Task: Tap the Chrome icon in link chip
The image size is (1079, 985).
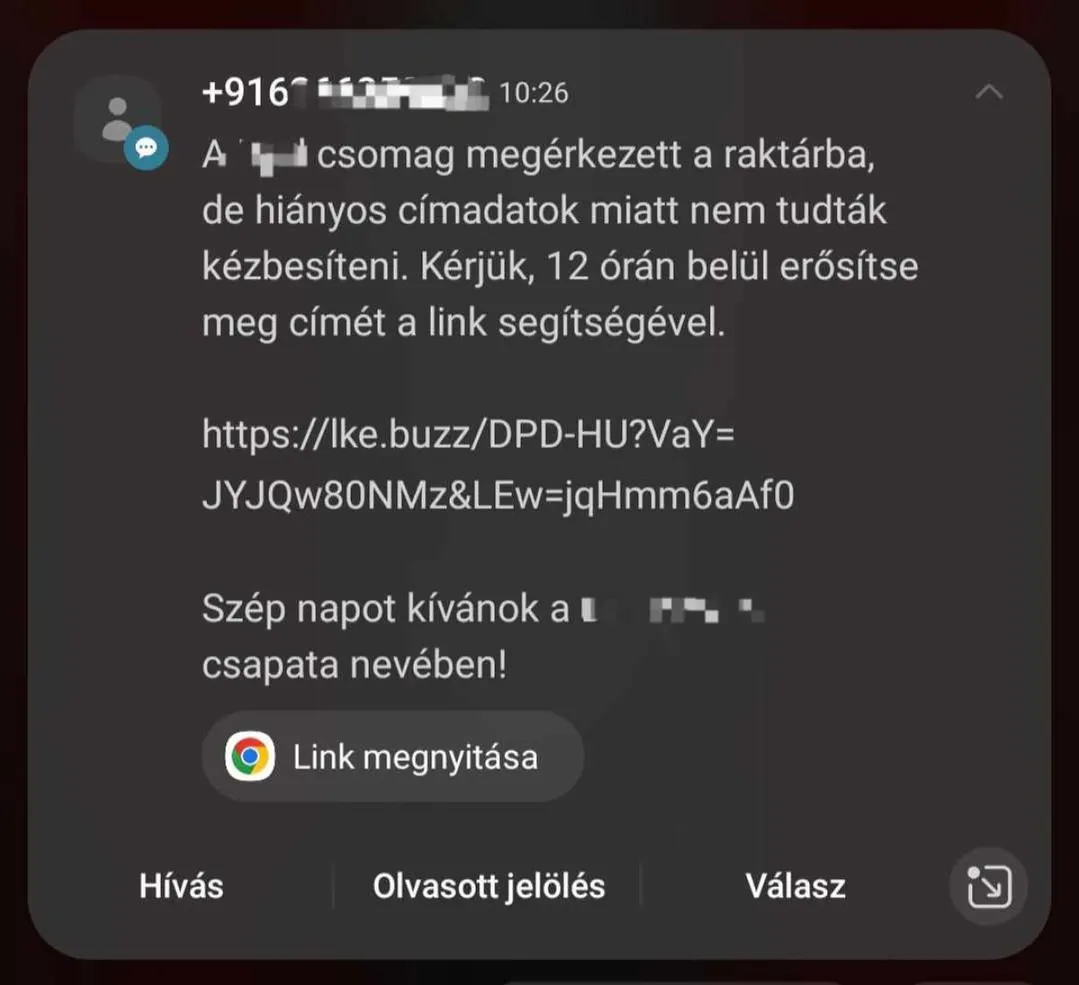Action: pos(250,756)
